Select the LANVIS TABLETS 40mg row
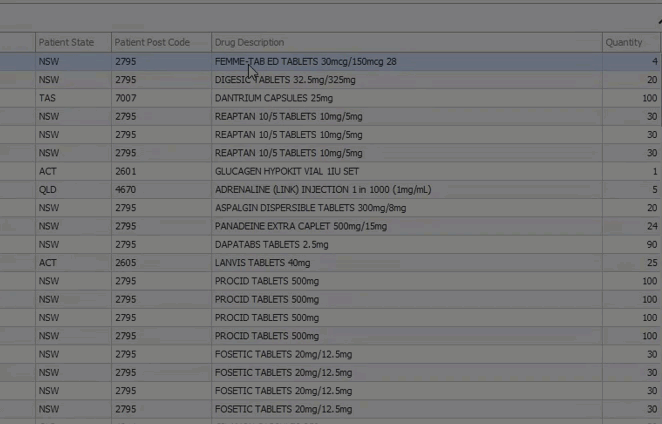The width and height of the screenshot is (662, 424). (x=330, y=263)
